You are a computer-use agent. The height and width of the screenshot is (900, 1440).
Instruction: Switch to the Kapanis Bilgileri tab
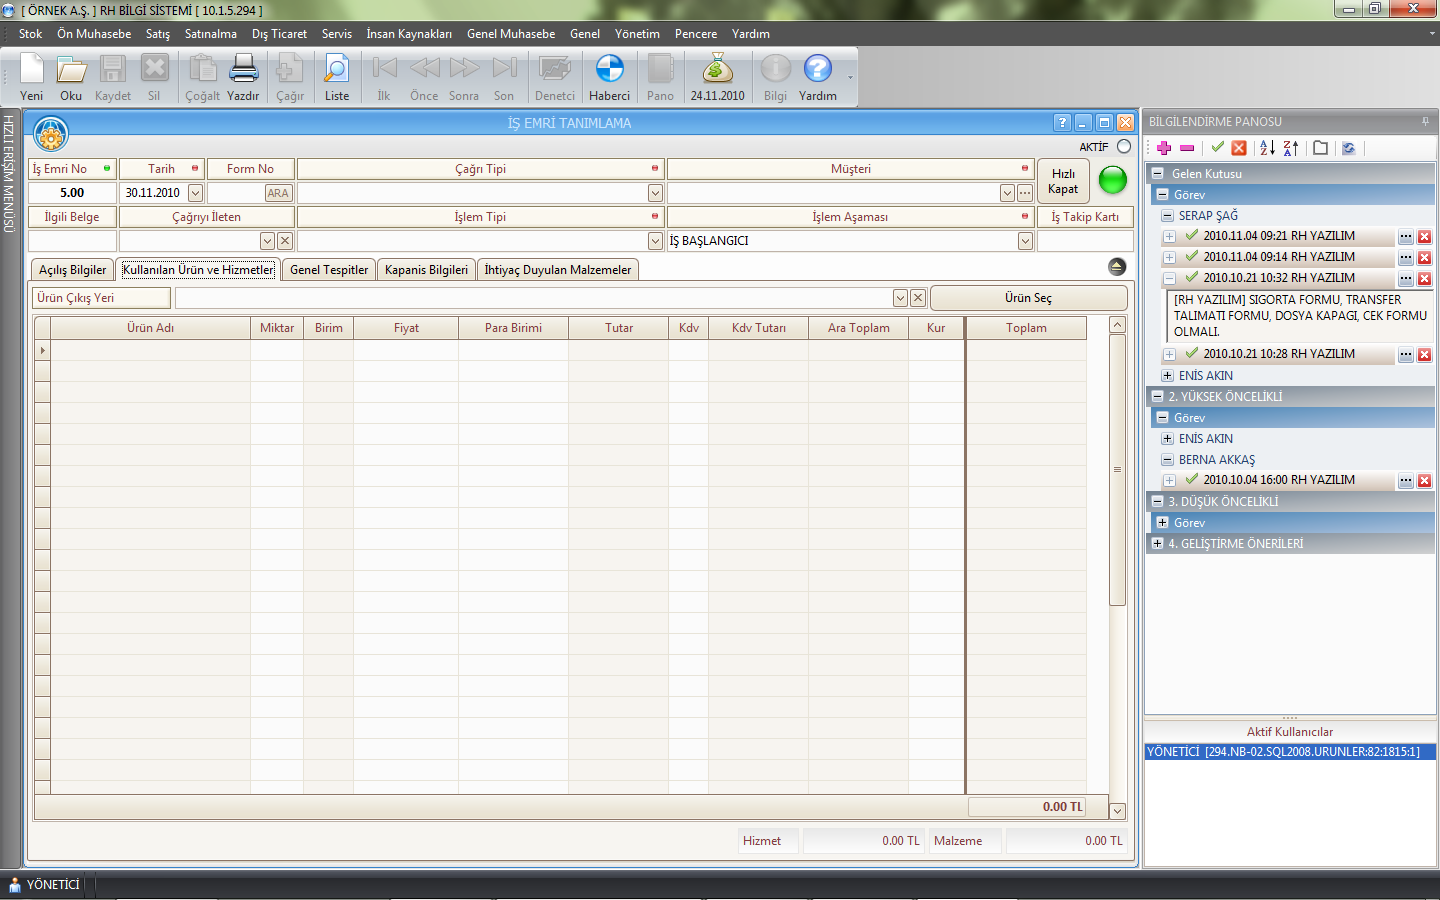coord(426,270)
